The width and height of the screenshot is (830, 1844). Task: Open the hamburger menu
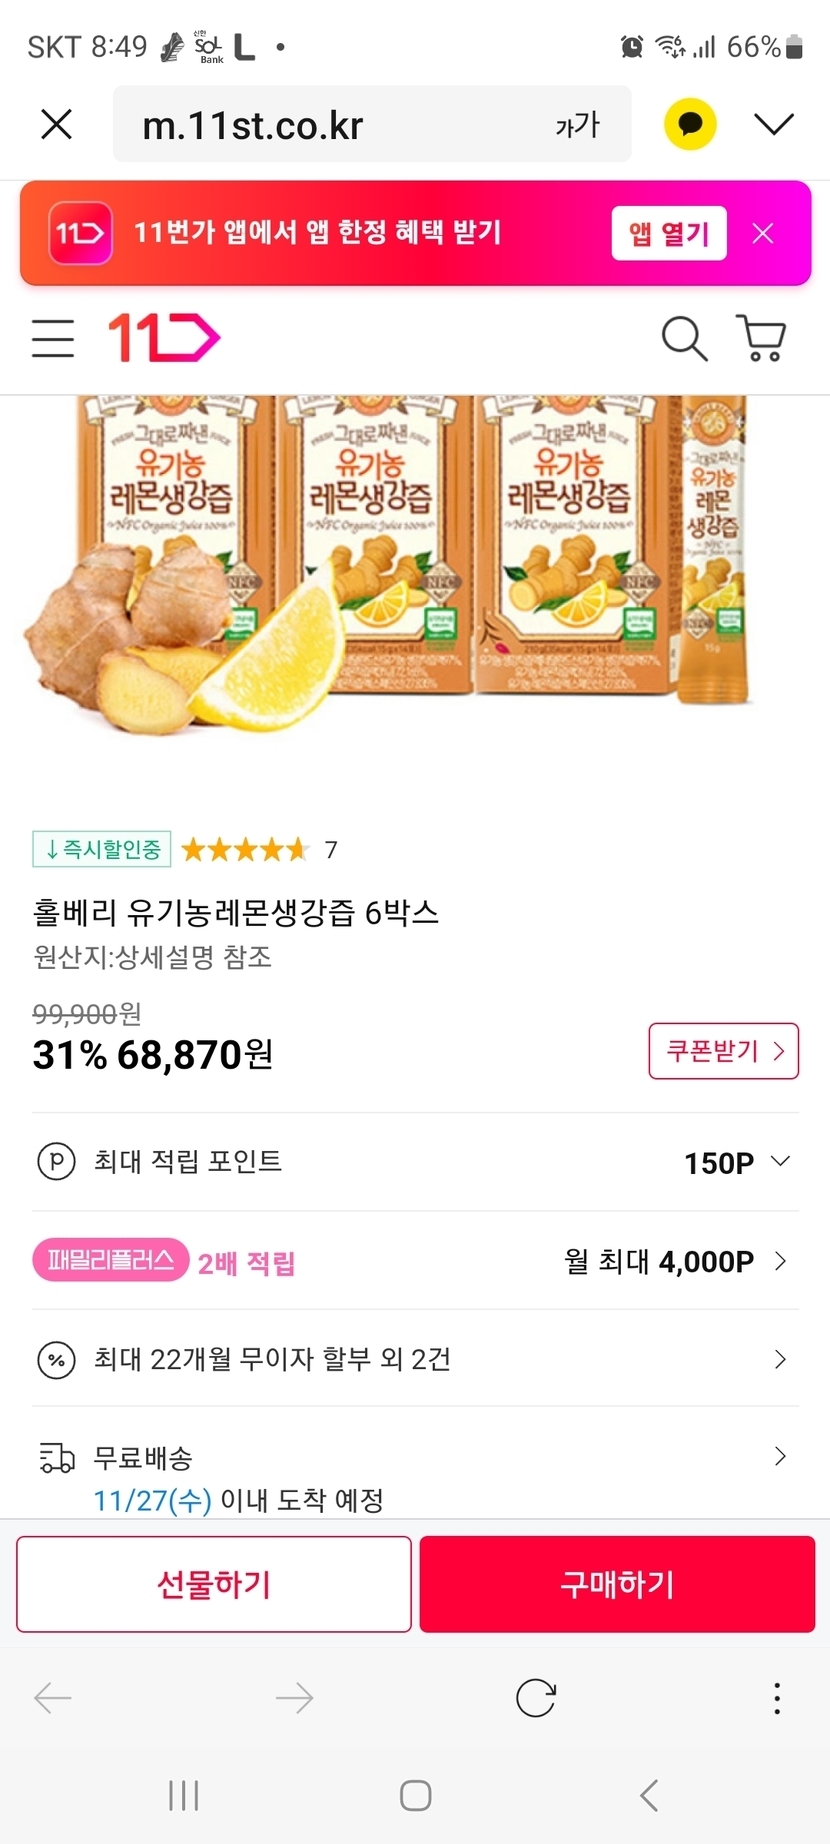click(x=53, y=338)
